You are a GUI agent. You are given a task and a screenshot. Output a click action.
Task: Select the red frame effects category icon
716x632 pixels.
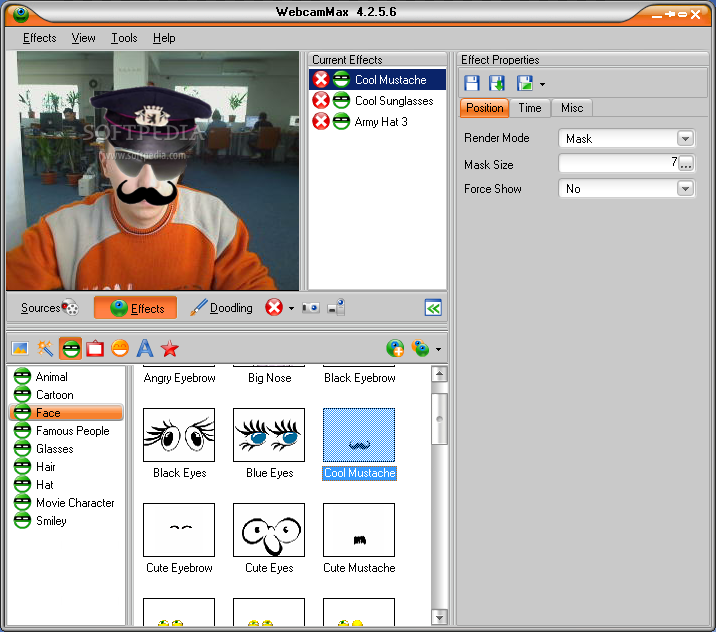(95, 349)
